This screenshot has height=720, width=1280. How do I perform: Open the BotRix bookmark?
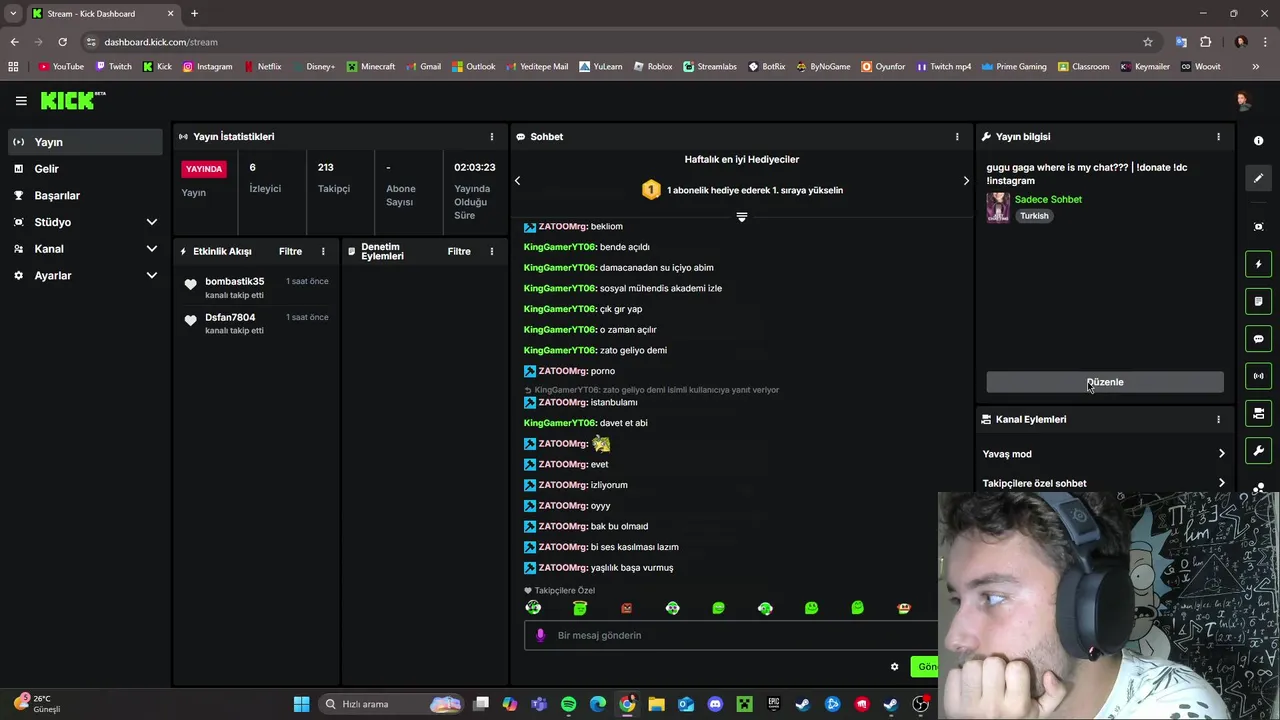pyautogui.click(x=767, y=67)
